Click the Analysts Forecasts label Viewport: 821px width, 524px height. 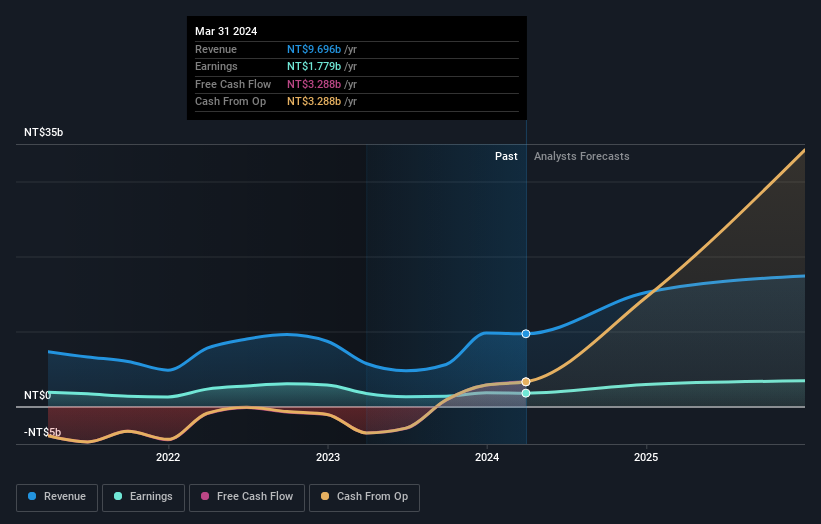click(582, 157)
